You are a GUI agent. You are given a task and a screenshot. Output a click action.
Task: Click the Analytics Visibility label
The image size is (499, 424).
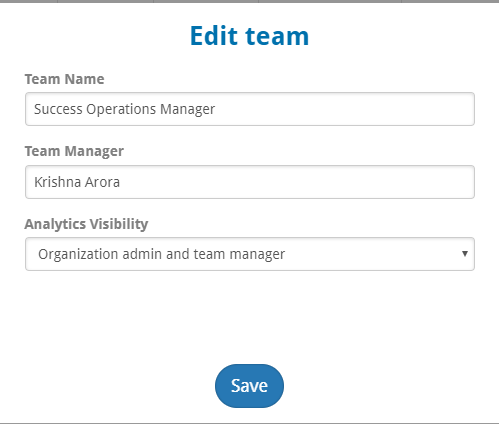[86, 224]
